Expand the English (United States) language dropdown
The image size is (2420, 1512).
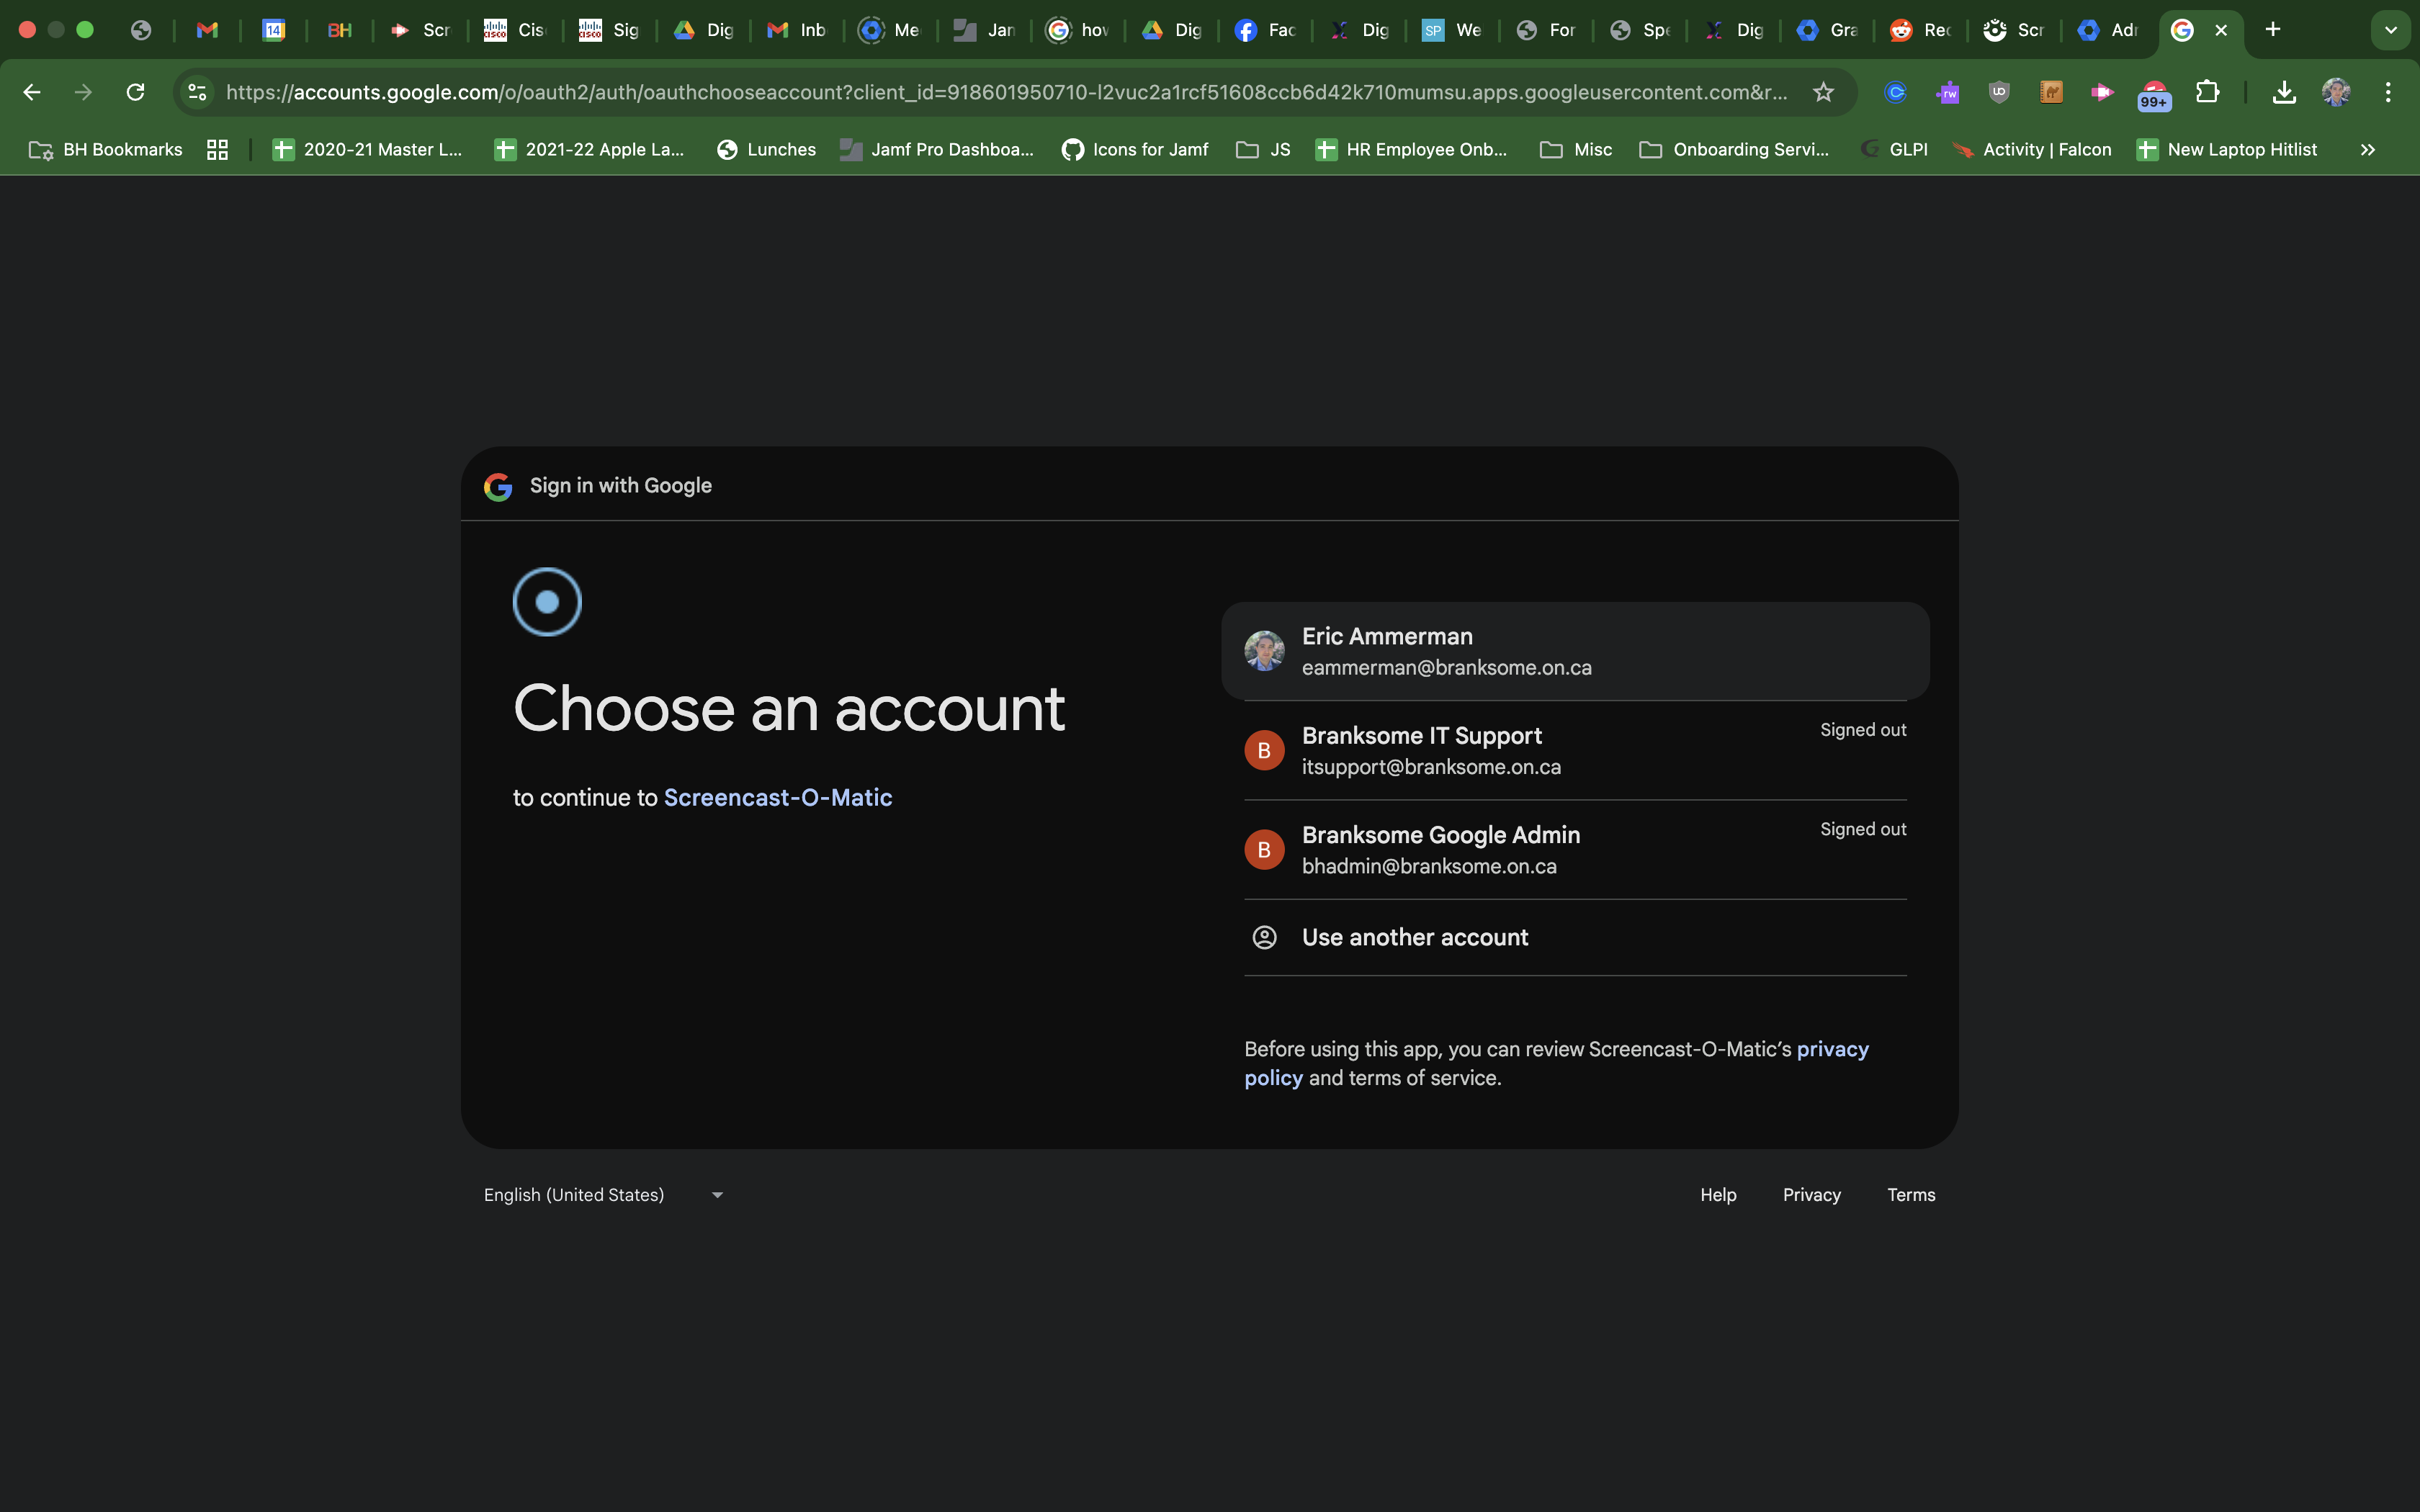click(x=604, y=1195)
